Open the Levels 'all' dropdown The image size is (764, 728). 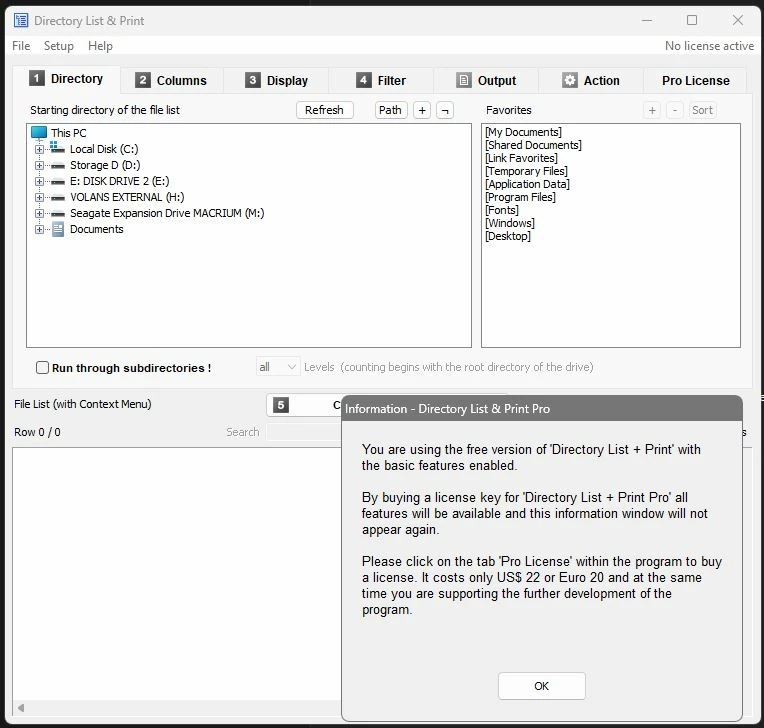278,367
